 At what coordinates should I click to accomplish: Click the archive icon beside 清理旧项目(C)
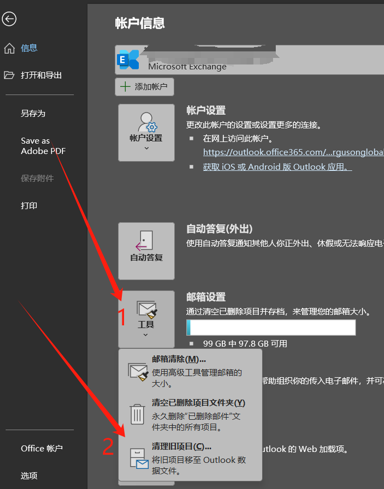(x=139, y=458)
